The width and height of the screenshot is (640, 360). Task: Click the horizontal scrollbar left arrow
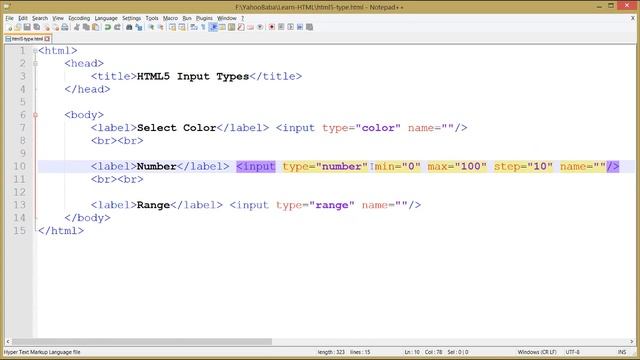tap(8, 342)
